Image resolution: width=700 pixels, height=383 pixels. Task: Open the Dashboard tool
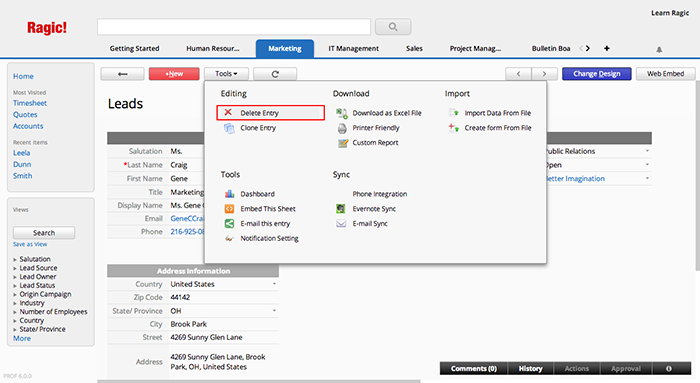click(x=258, y=194)
